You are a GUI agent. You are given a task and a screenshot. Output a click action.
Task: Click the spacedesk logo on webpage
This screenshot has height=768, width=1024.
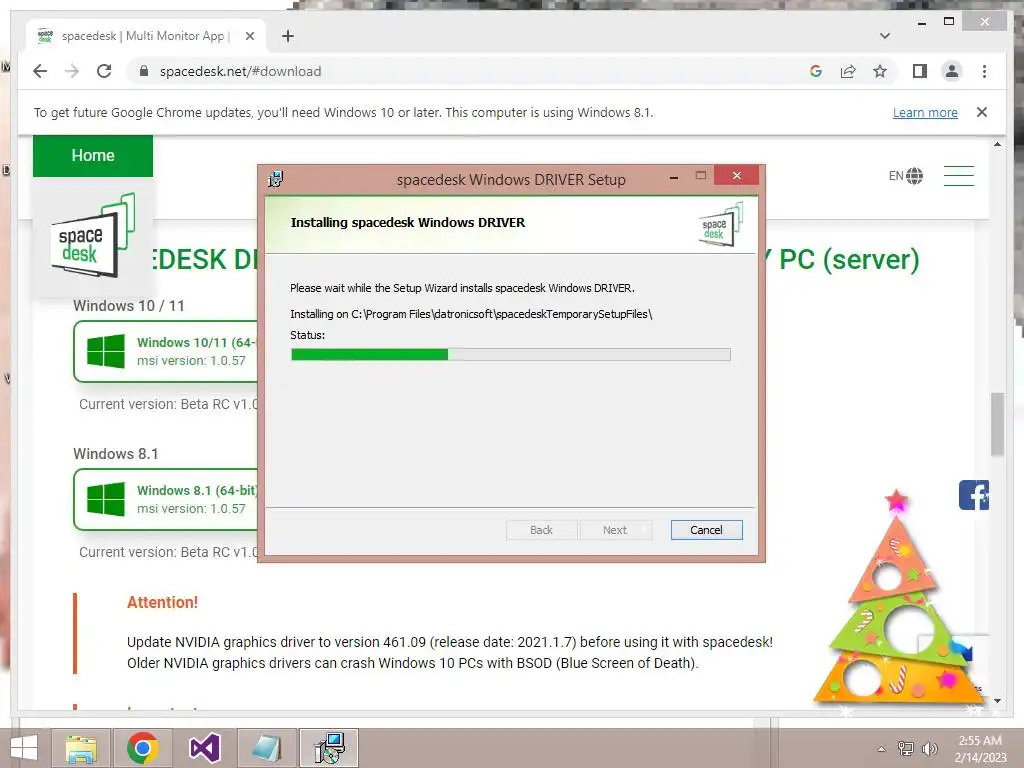tap(93, 236)
